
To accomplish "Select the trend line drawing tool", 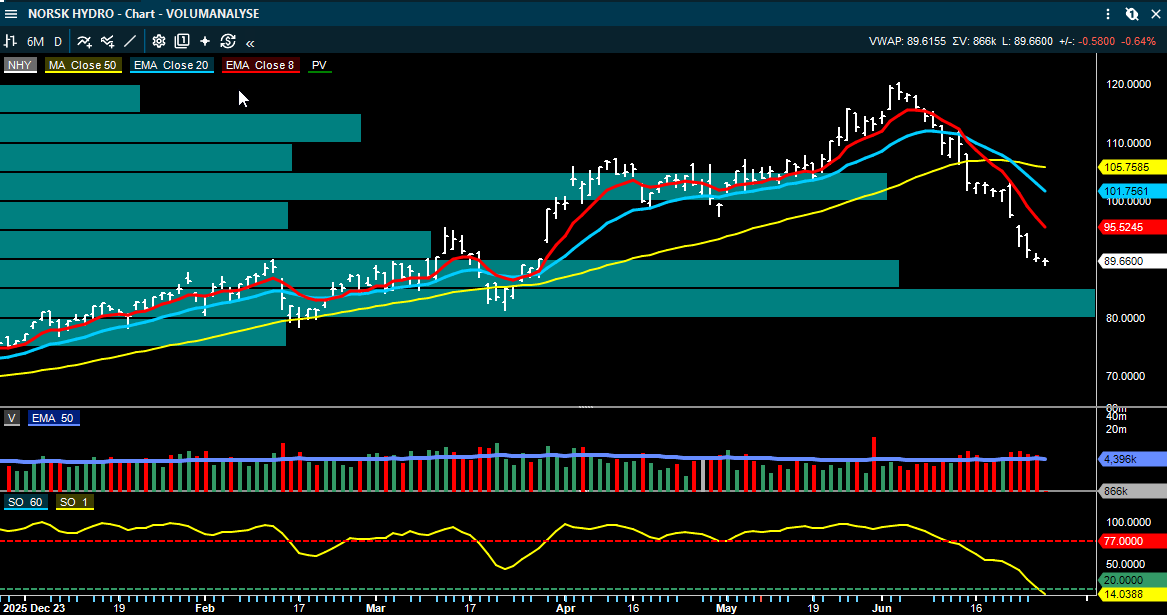I will 130,42.
